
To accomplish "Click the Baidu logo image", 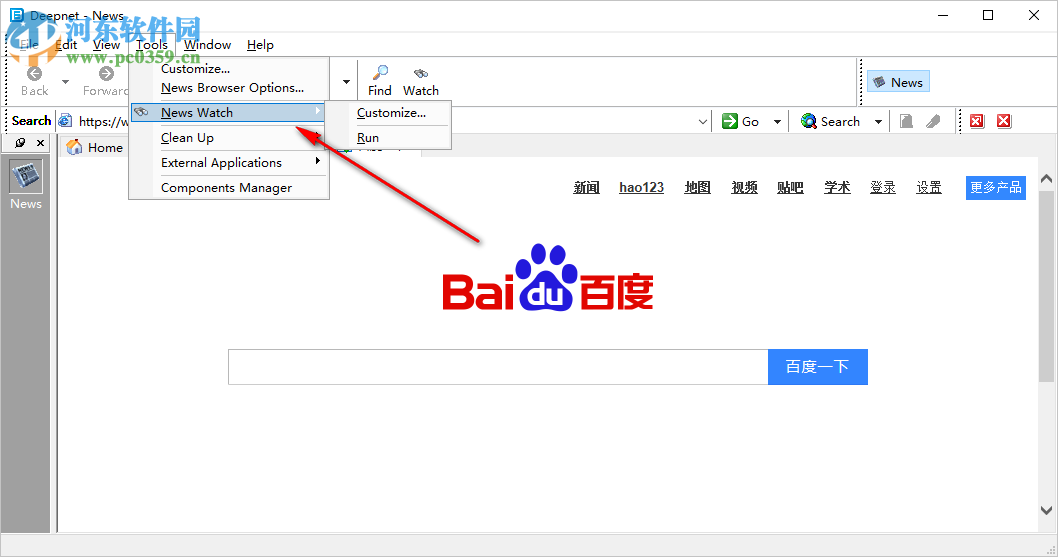I will pos(547,277).
